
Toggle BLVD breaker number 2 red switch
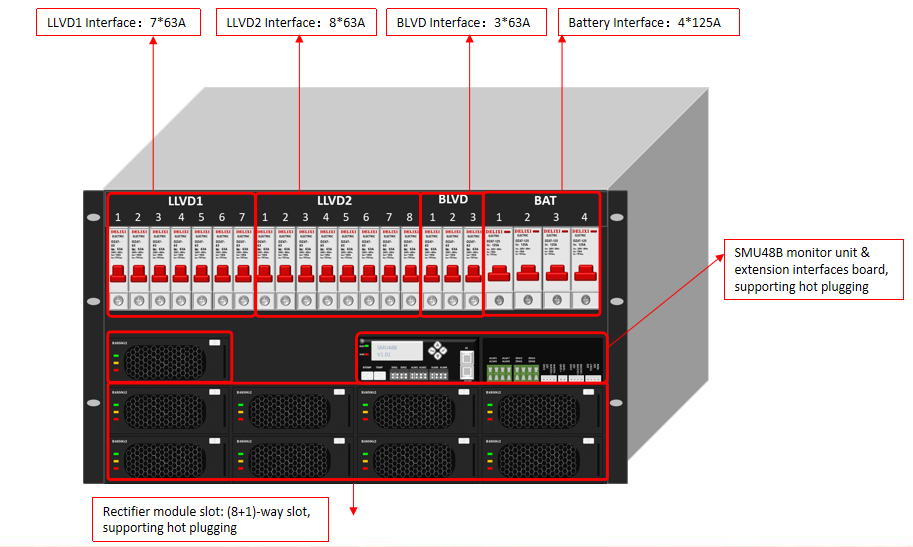(x=452, y=272)
